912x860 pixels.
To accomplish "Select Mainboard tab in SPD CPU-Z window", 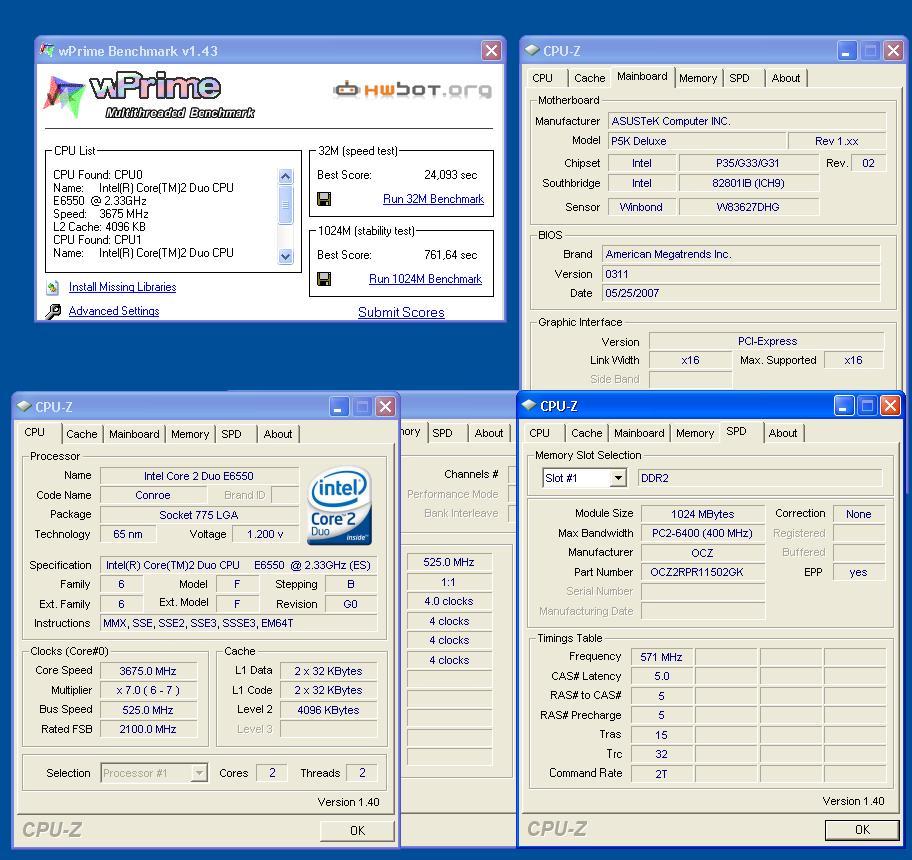I will tap(639, 433).
